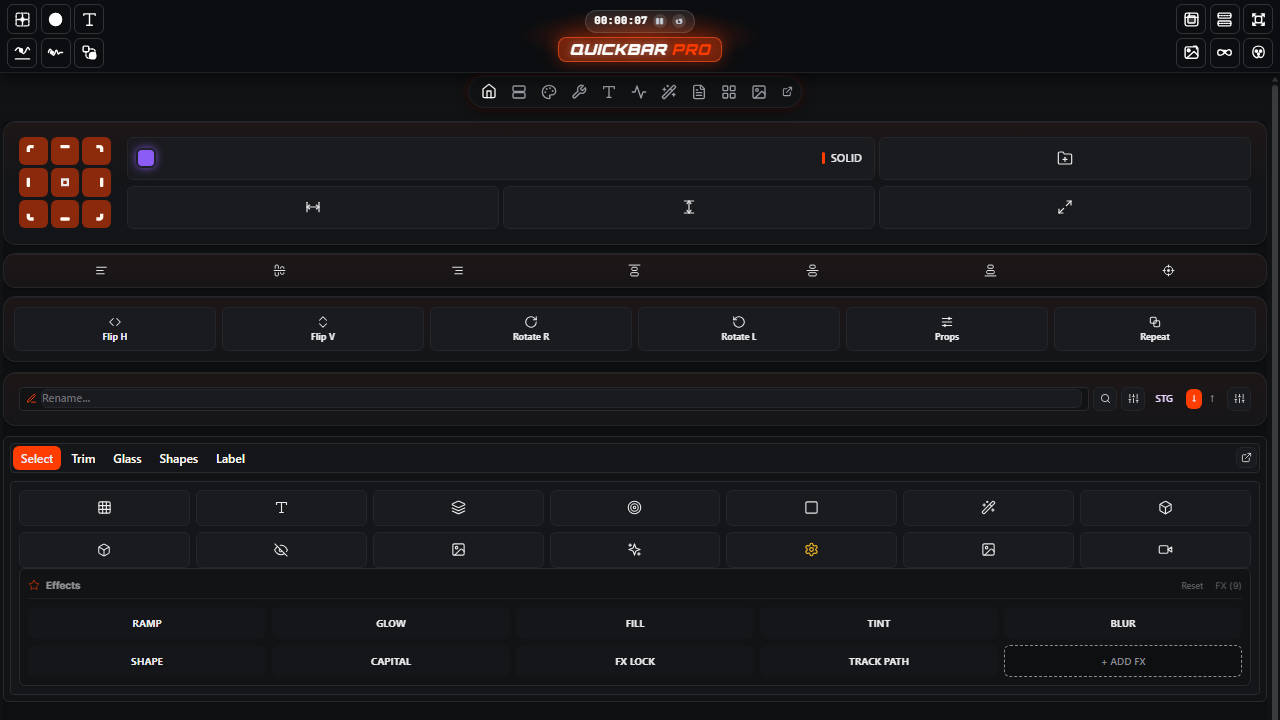Open the purple color swatch
The width and height of the screenshot is (1280, 720).
coord(146,158)
